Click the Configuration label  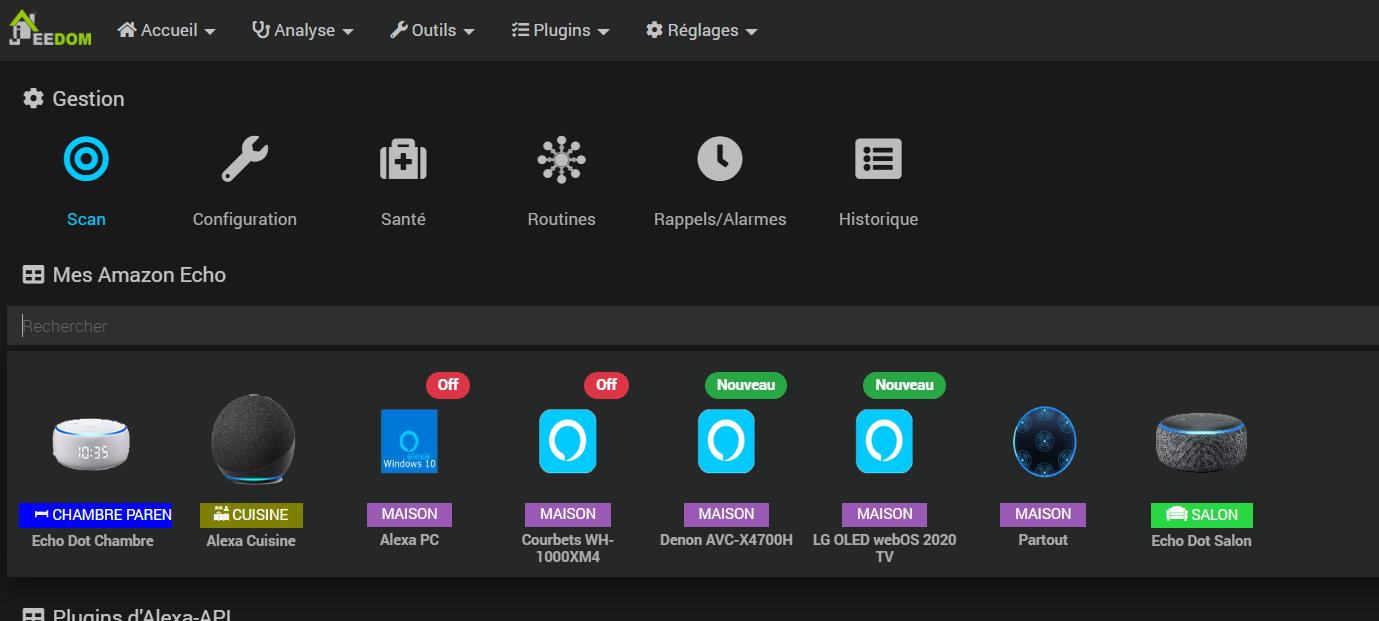(x=245, y=219)
